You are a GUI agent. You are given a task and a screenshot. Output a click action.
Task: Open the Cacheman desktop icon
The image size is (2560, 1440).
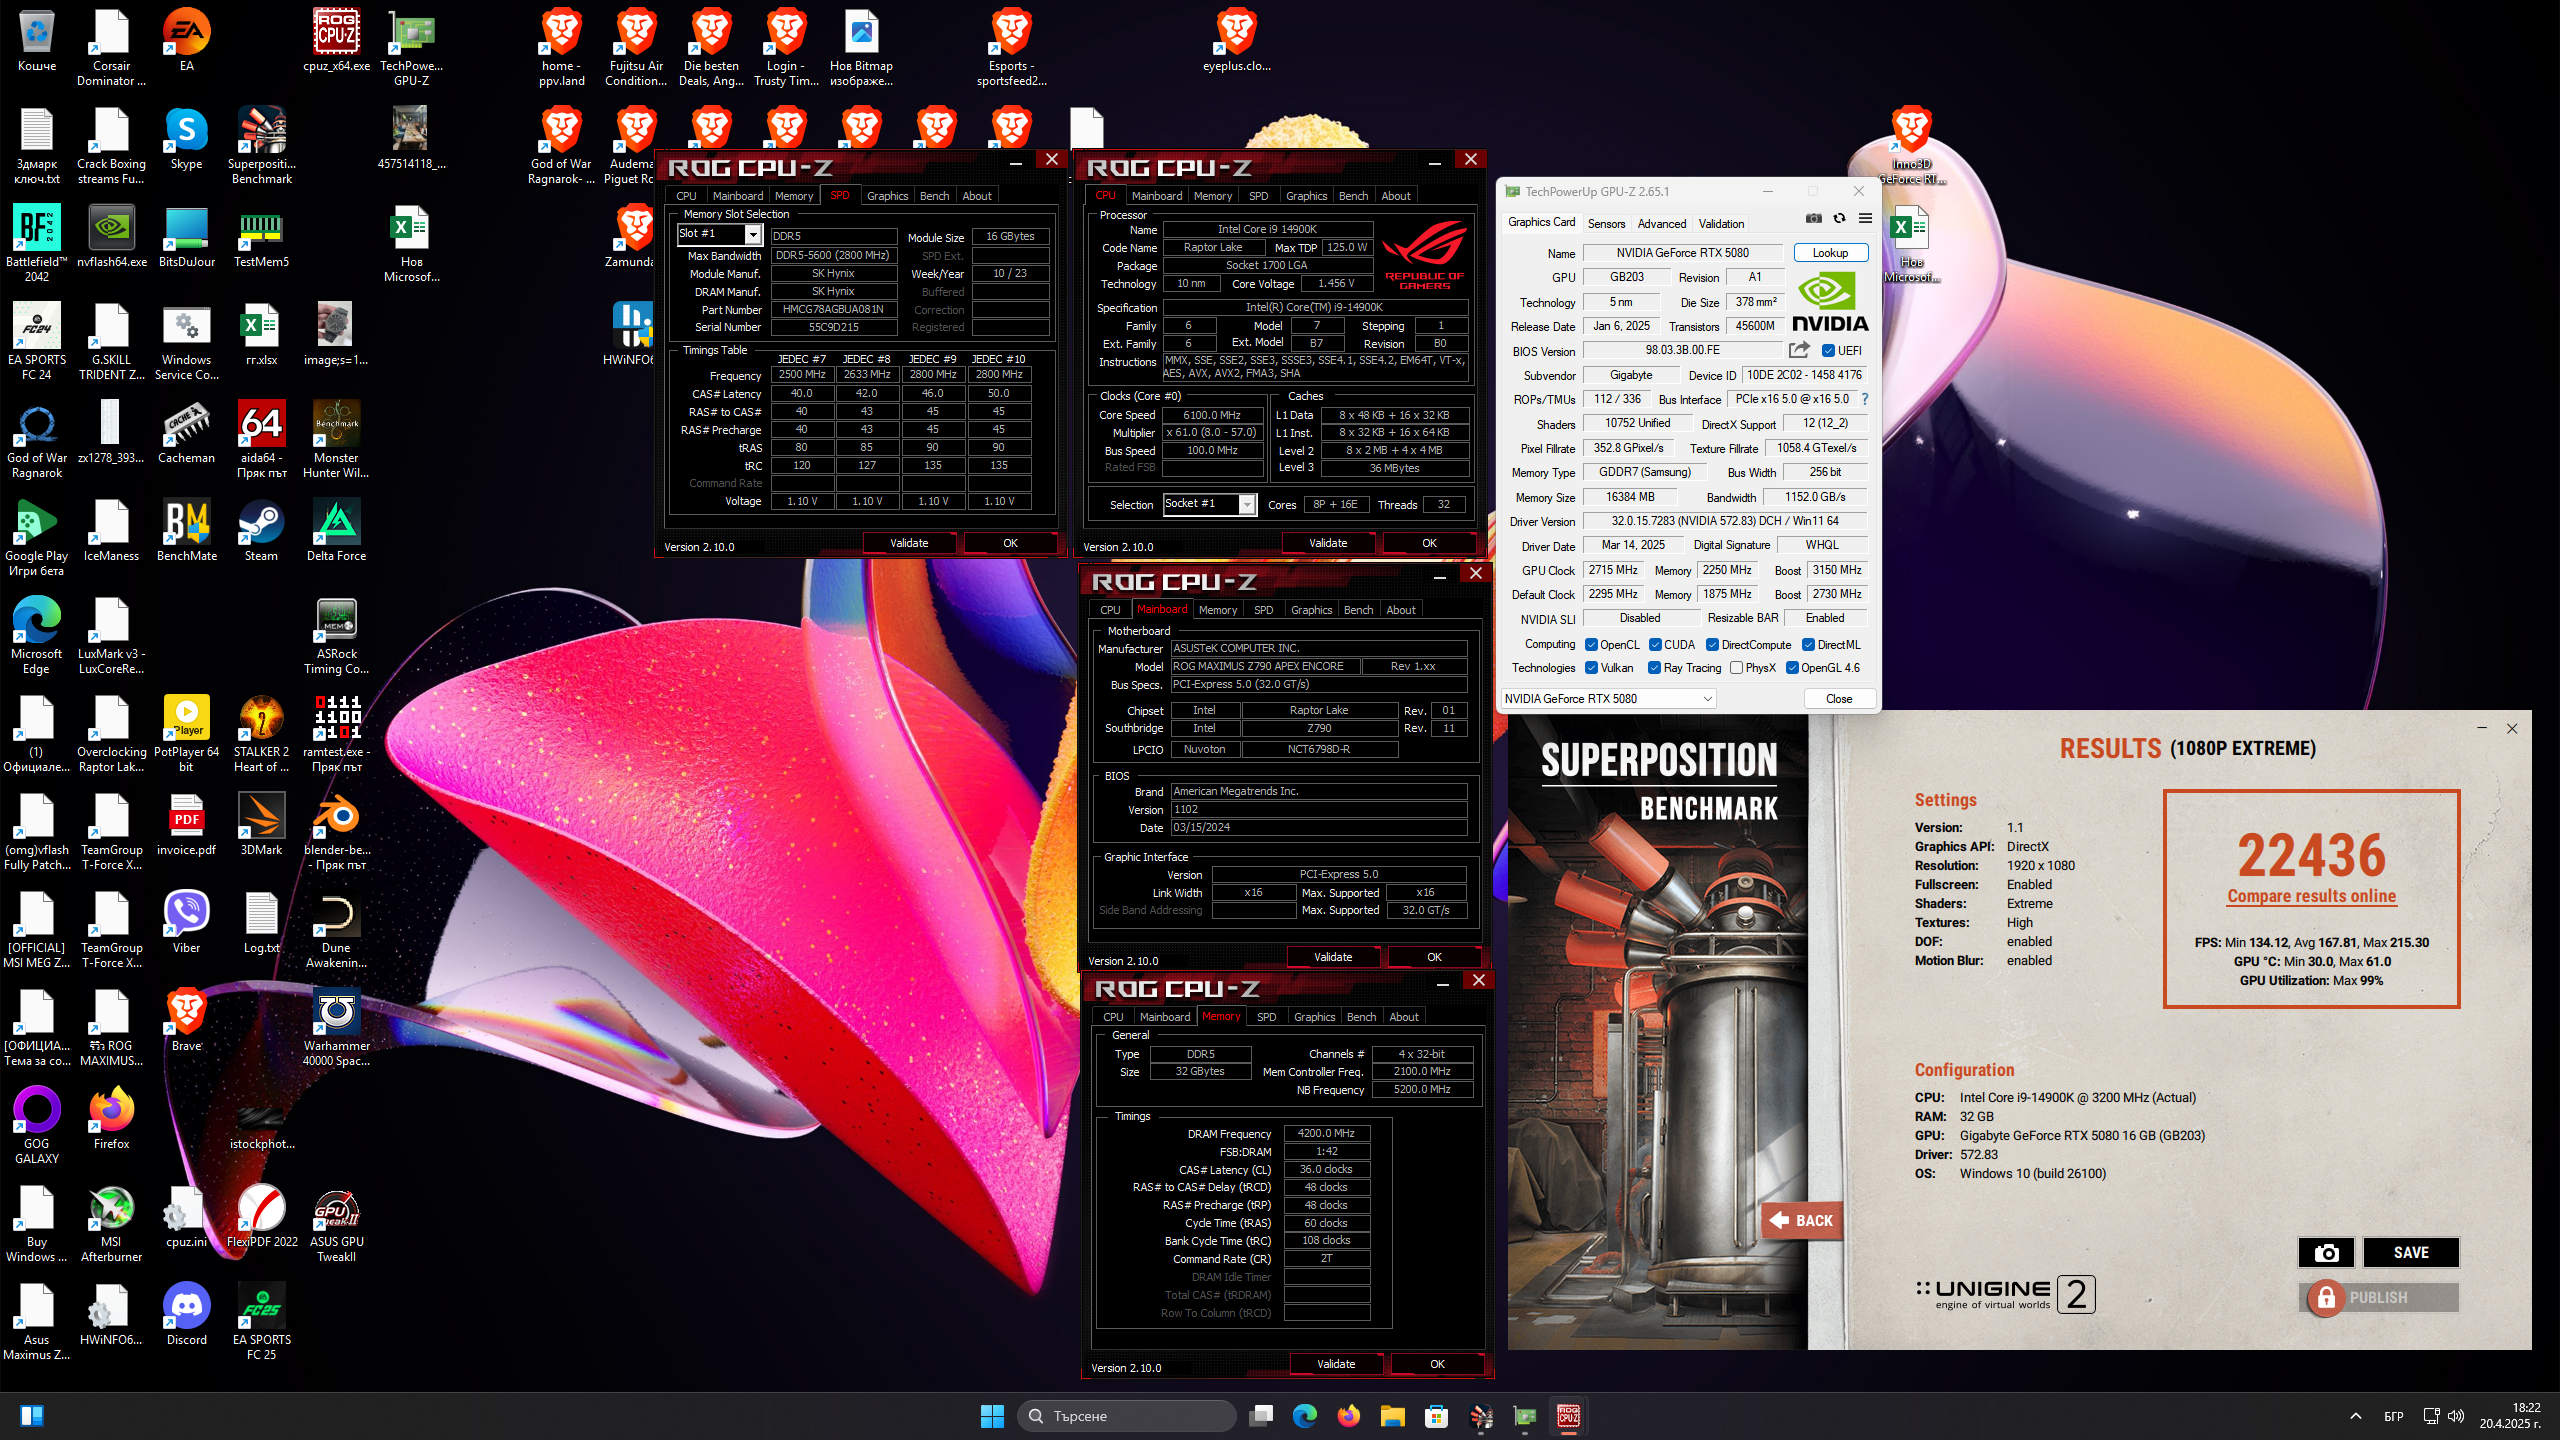click(x=186, y=434)
